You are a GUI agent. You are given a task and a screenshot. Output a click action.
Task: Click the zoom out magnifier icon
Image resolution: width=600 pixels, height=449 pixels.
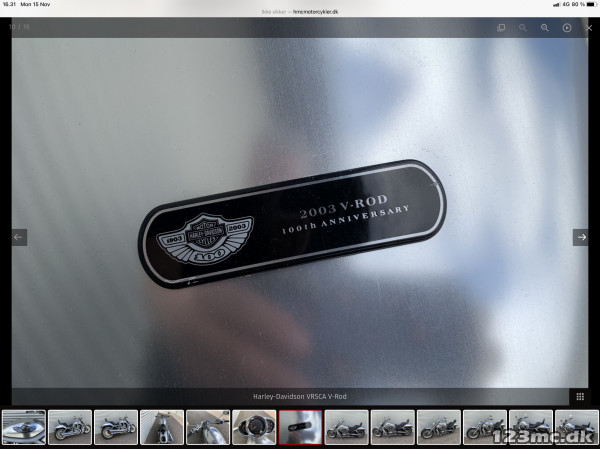(523, 28)
